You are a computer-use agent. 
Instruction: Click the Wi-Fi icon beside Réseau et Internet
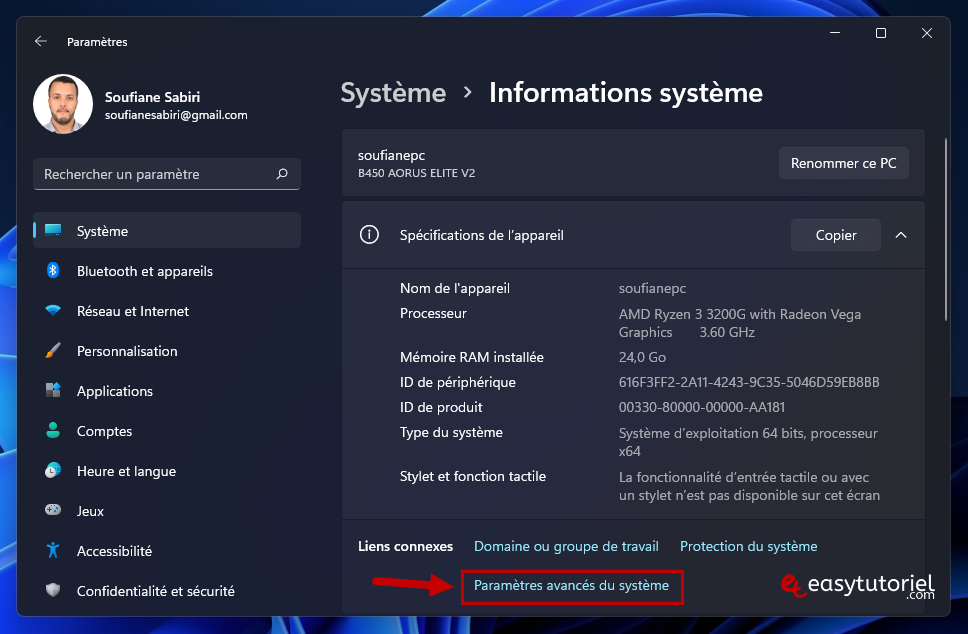53,311
